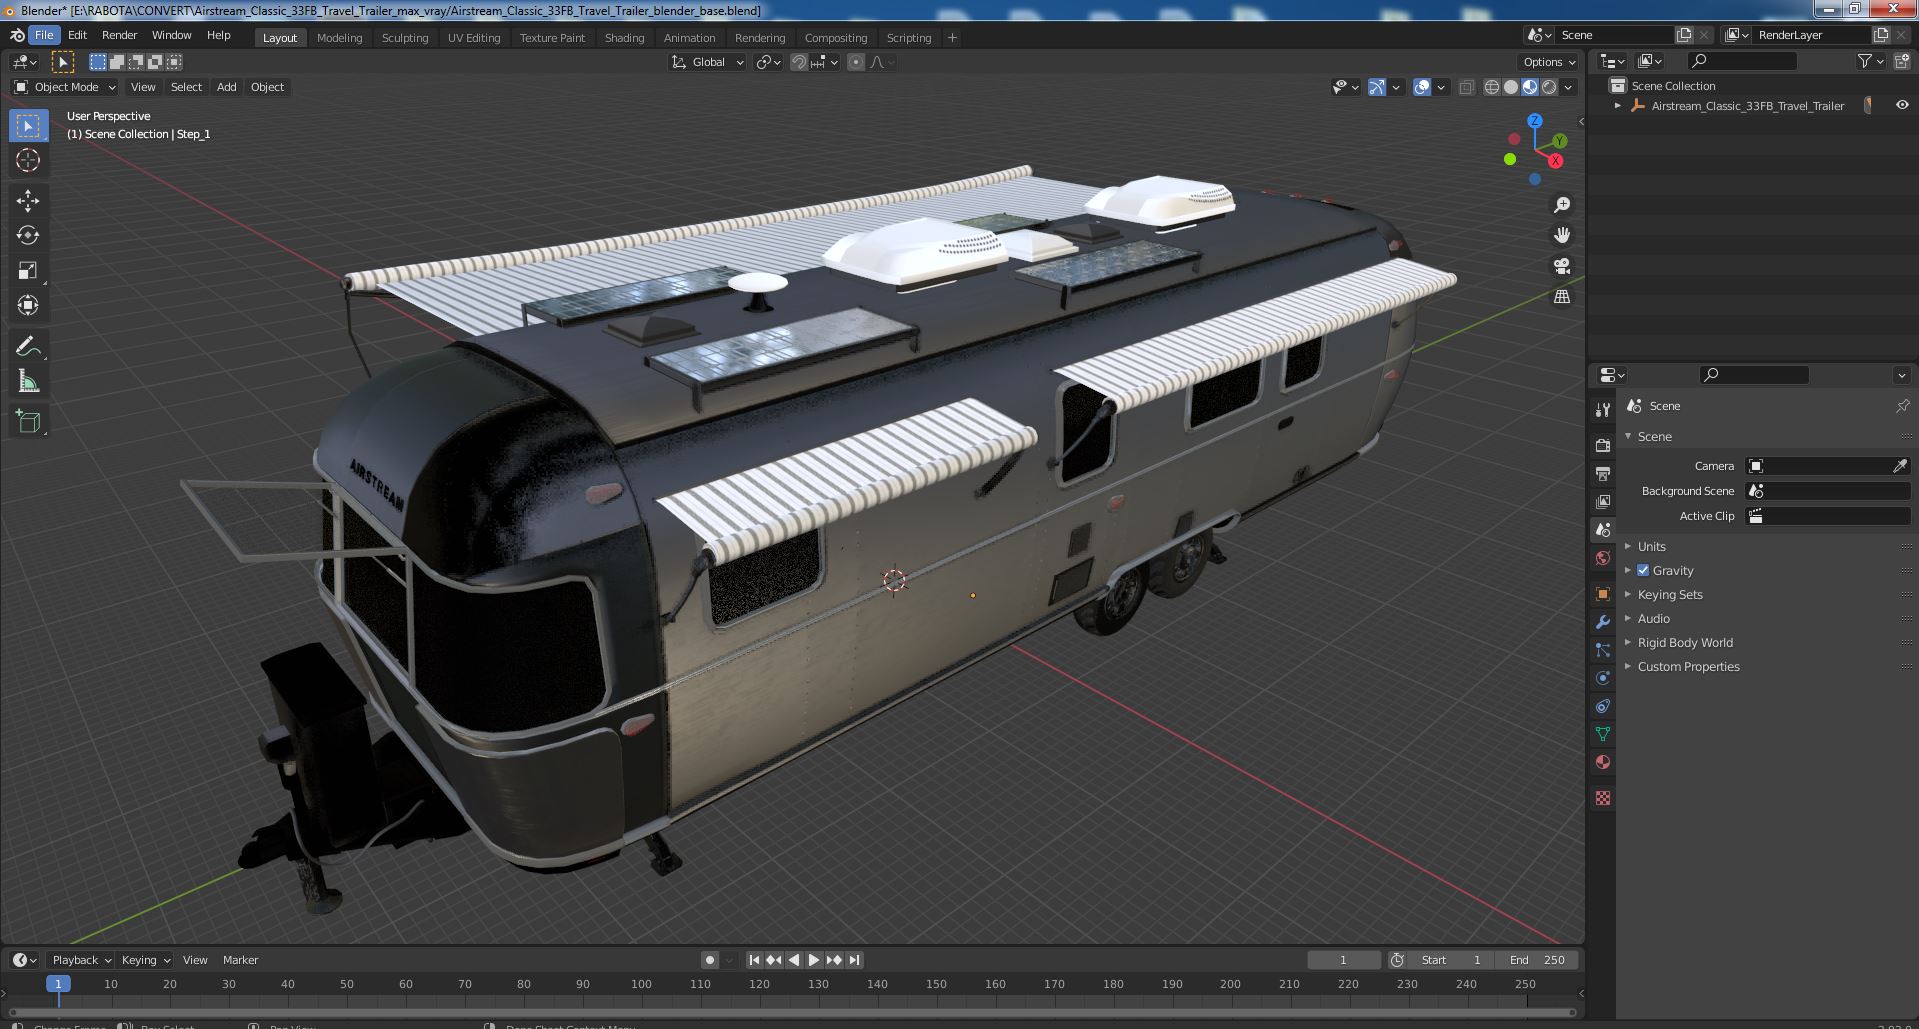Select the Annotate tool
Screen dimensions: 1919x1029
(x=28, y=346)
